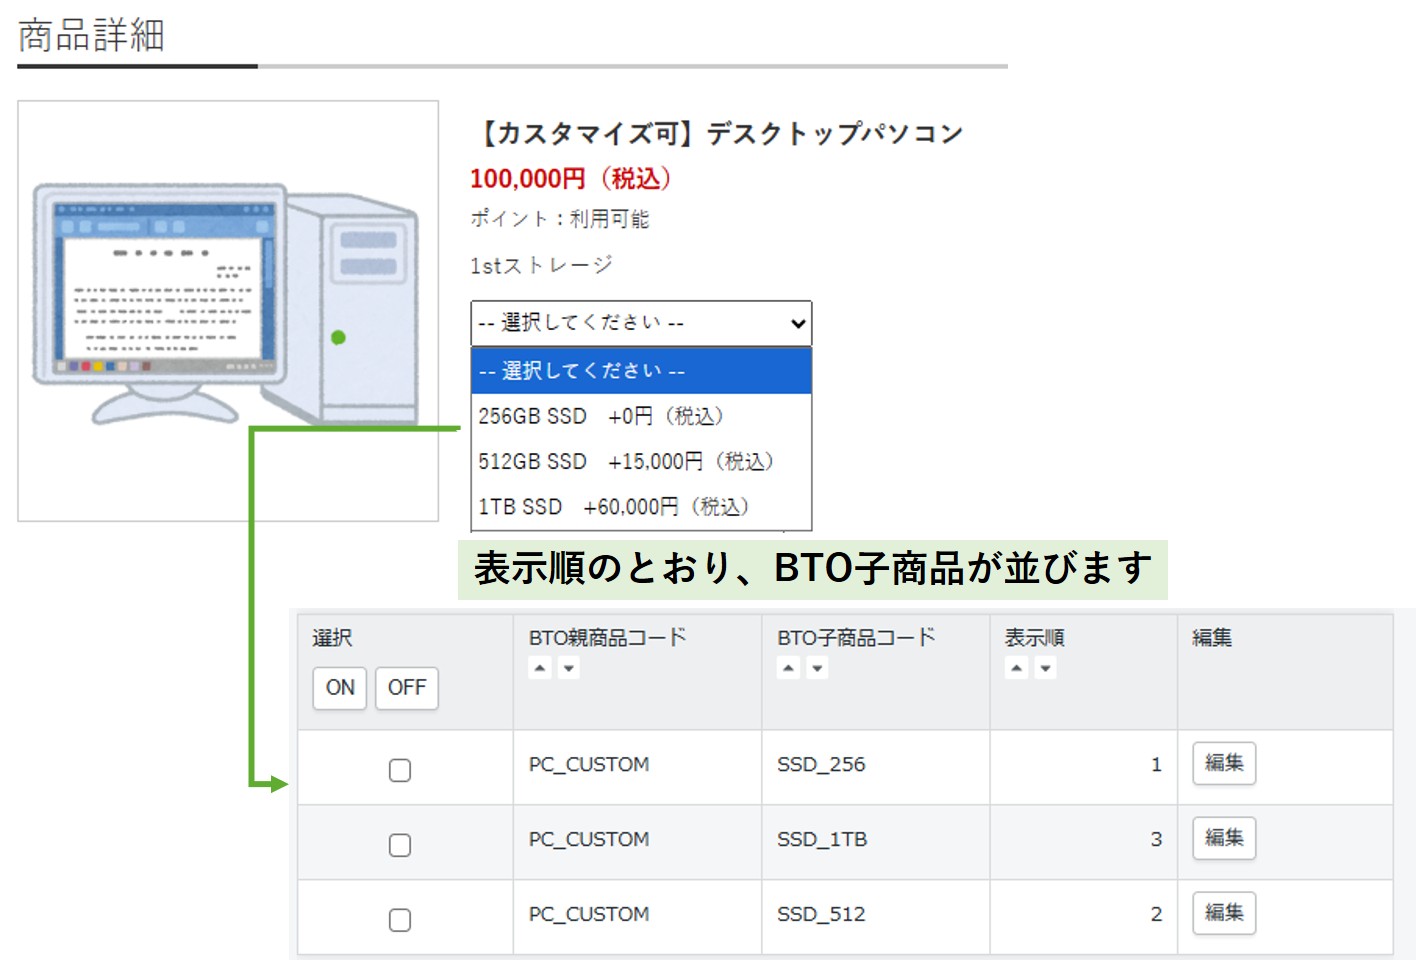Click the BTO親商品コード column header

608,638
